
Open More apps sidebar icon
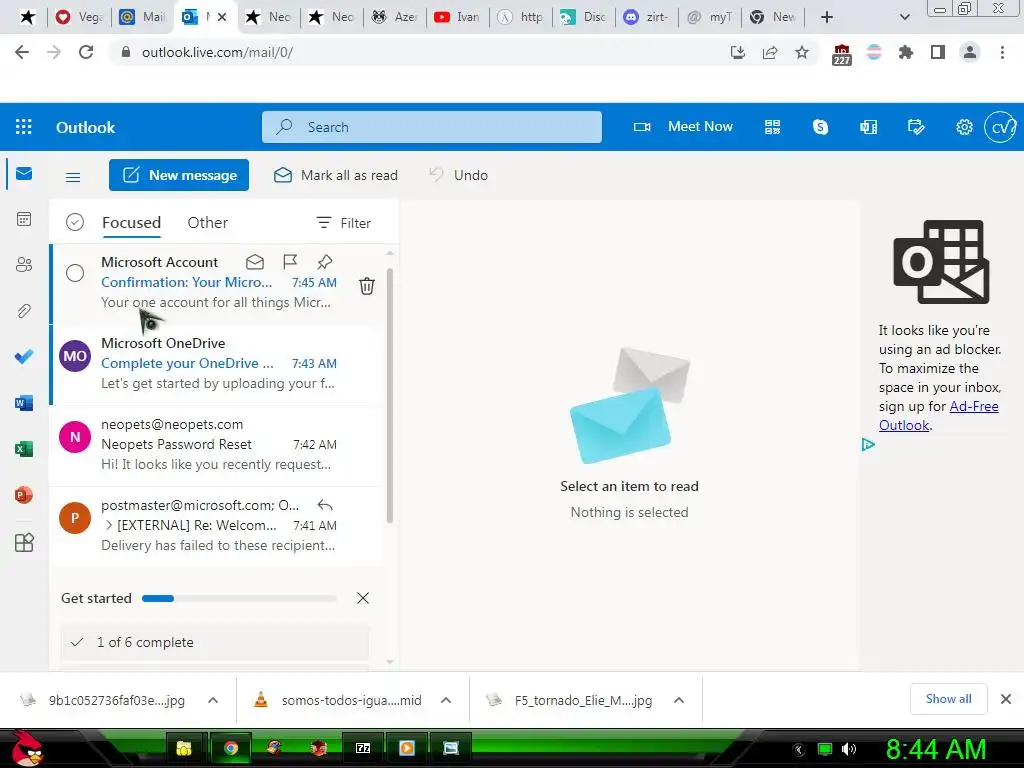coord(24,543)
